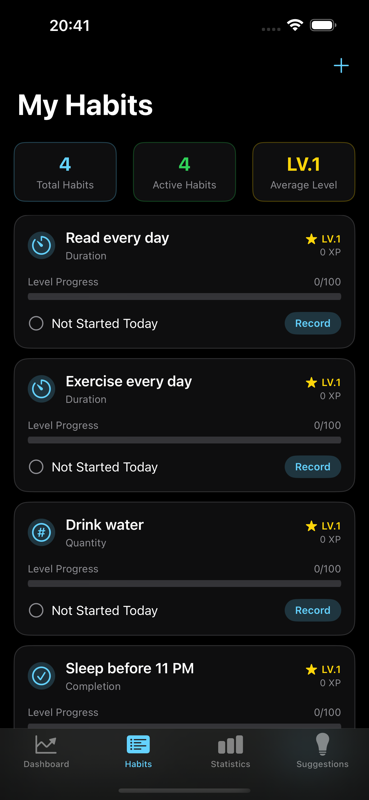Record progress for Read every day
Image resolution: width=369 pixels, height=800 pixels.
313,323
